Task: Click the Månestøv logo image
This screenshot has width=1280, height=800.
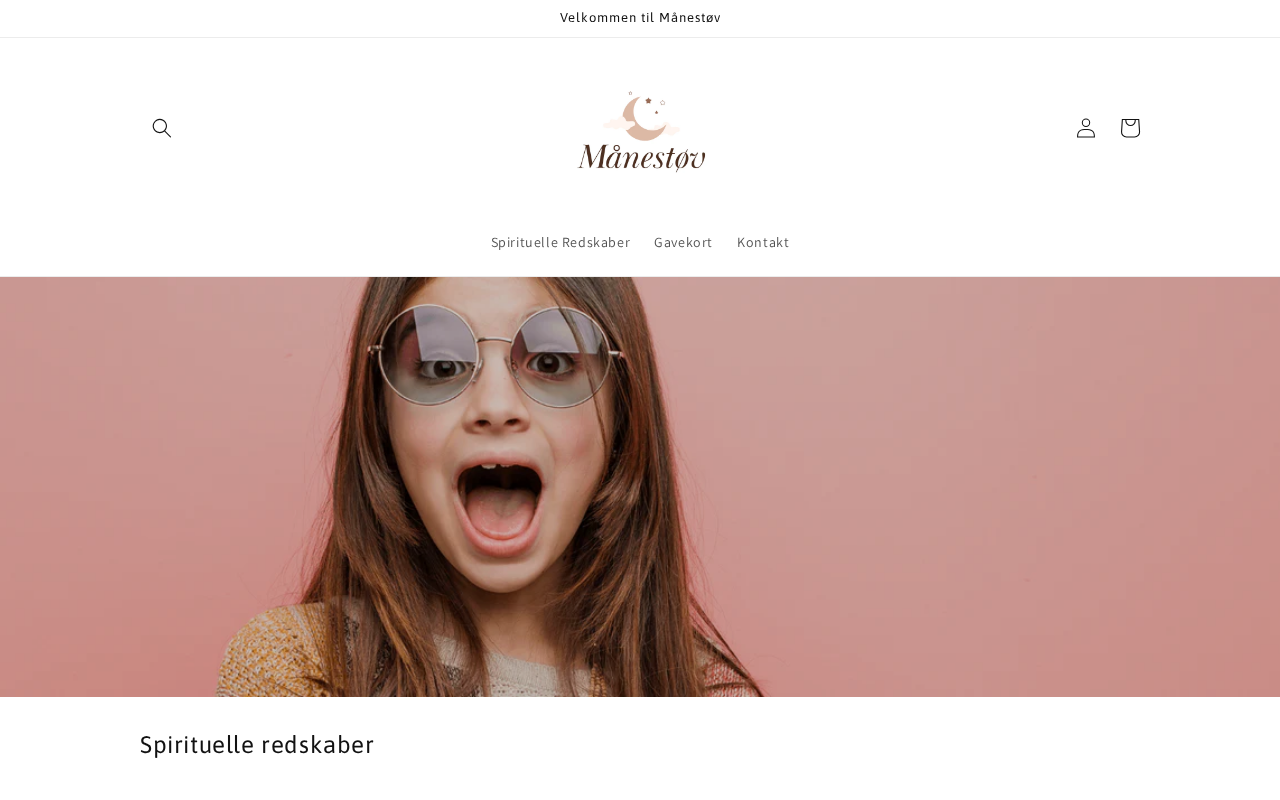Action: pyautogui.click(x=641, y=128)
